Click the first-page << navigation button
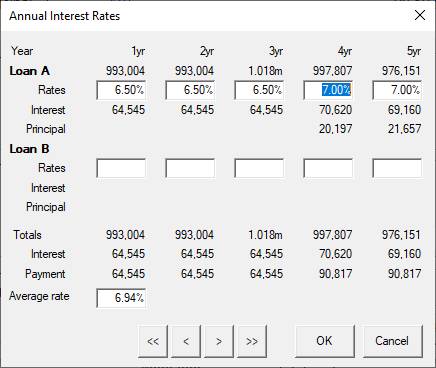Image resolution: width=436 pixels, height=368 pixels. [x=153, y=341]
